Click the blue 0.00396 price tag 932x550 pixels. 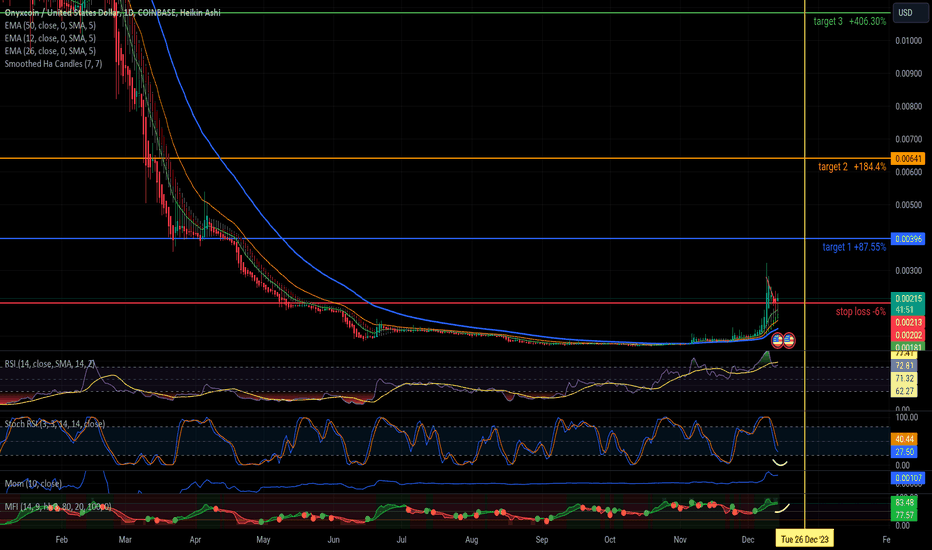908,238
